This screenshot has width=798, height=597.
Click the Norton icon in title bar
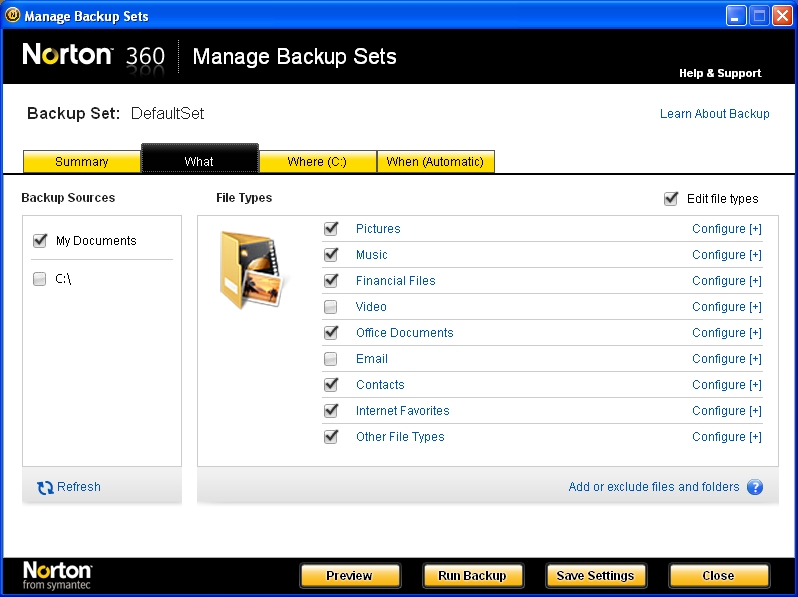tap(12, 15)
